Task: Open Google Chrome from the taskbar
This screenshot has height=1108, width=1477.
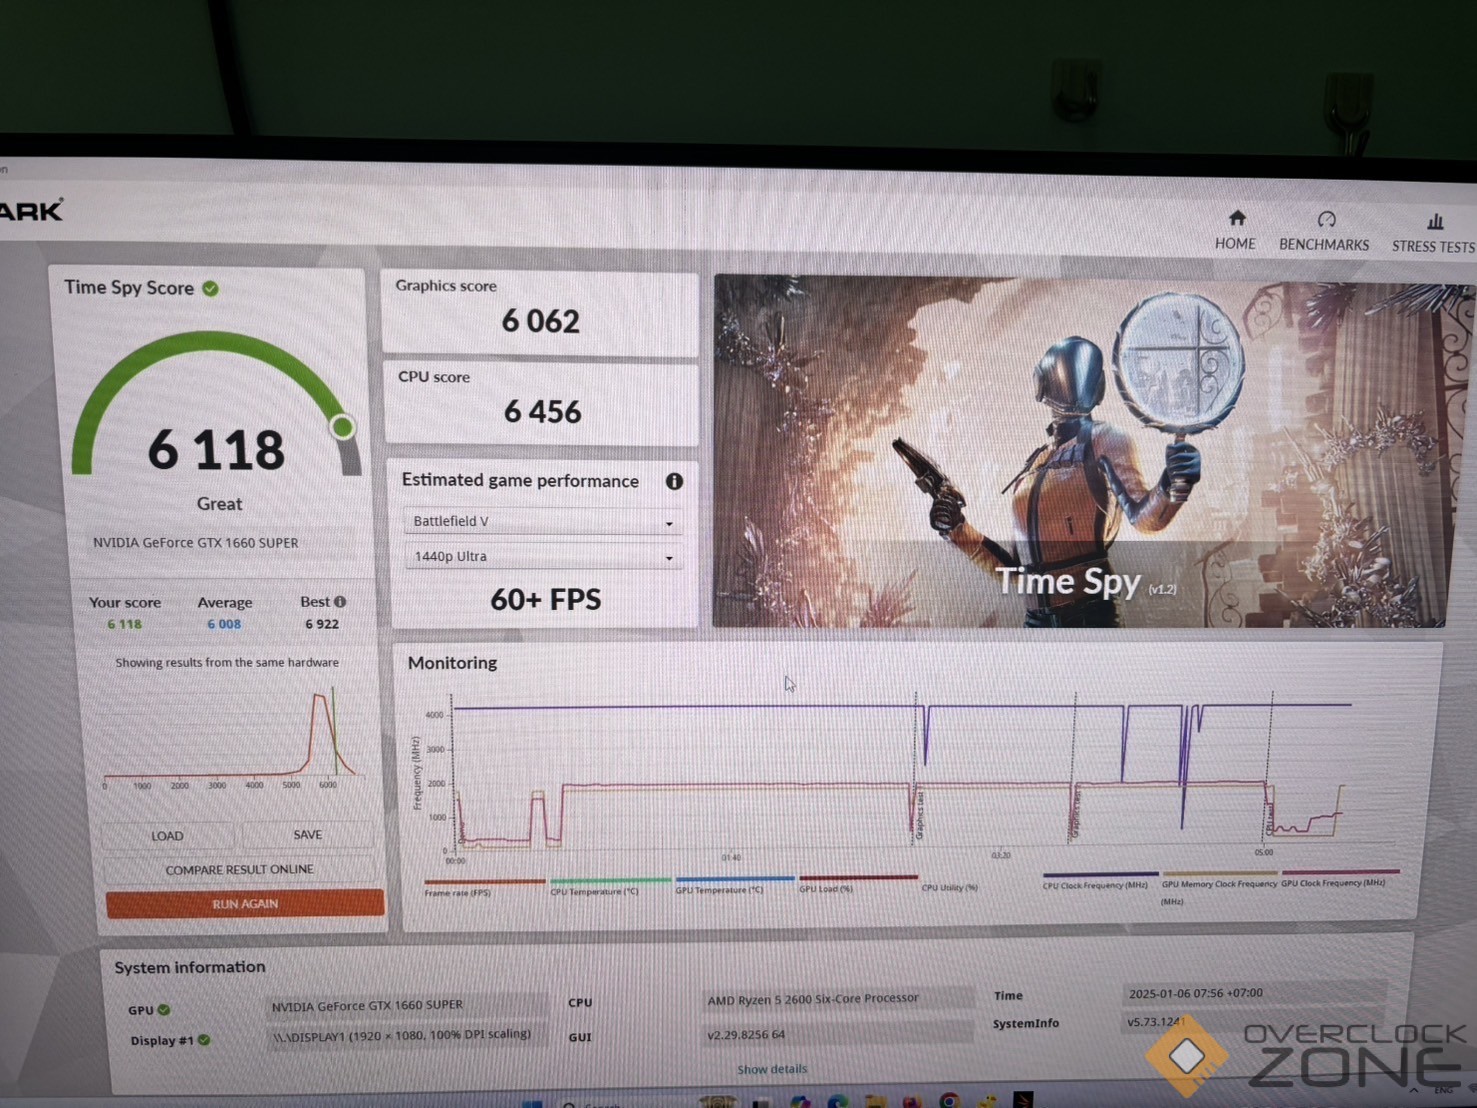Action: pos(949,1101)
